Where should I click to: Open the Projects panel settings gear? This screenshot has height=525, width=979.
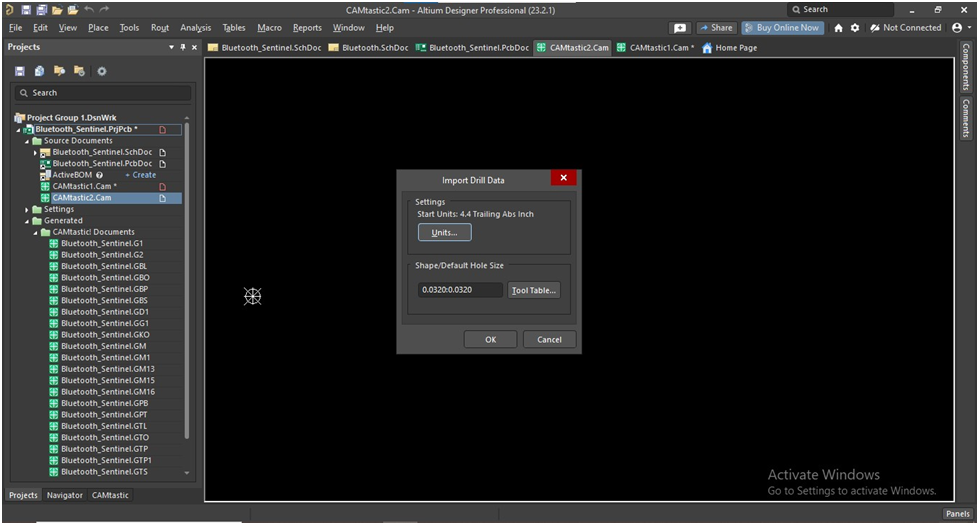tap(101, 71)
